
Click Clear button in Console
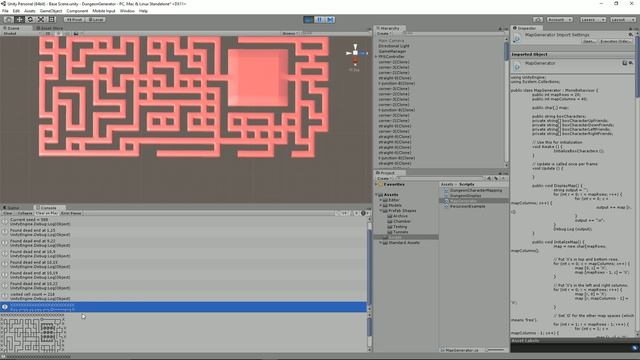pos(8,213)
